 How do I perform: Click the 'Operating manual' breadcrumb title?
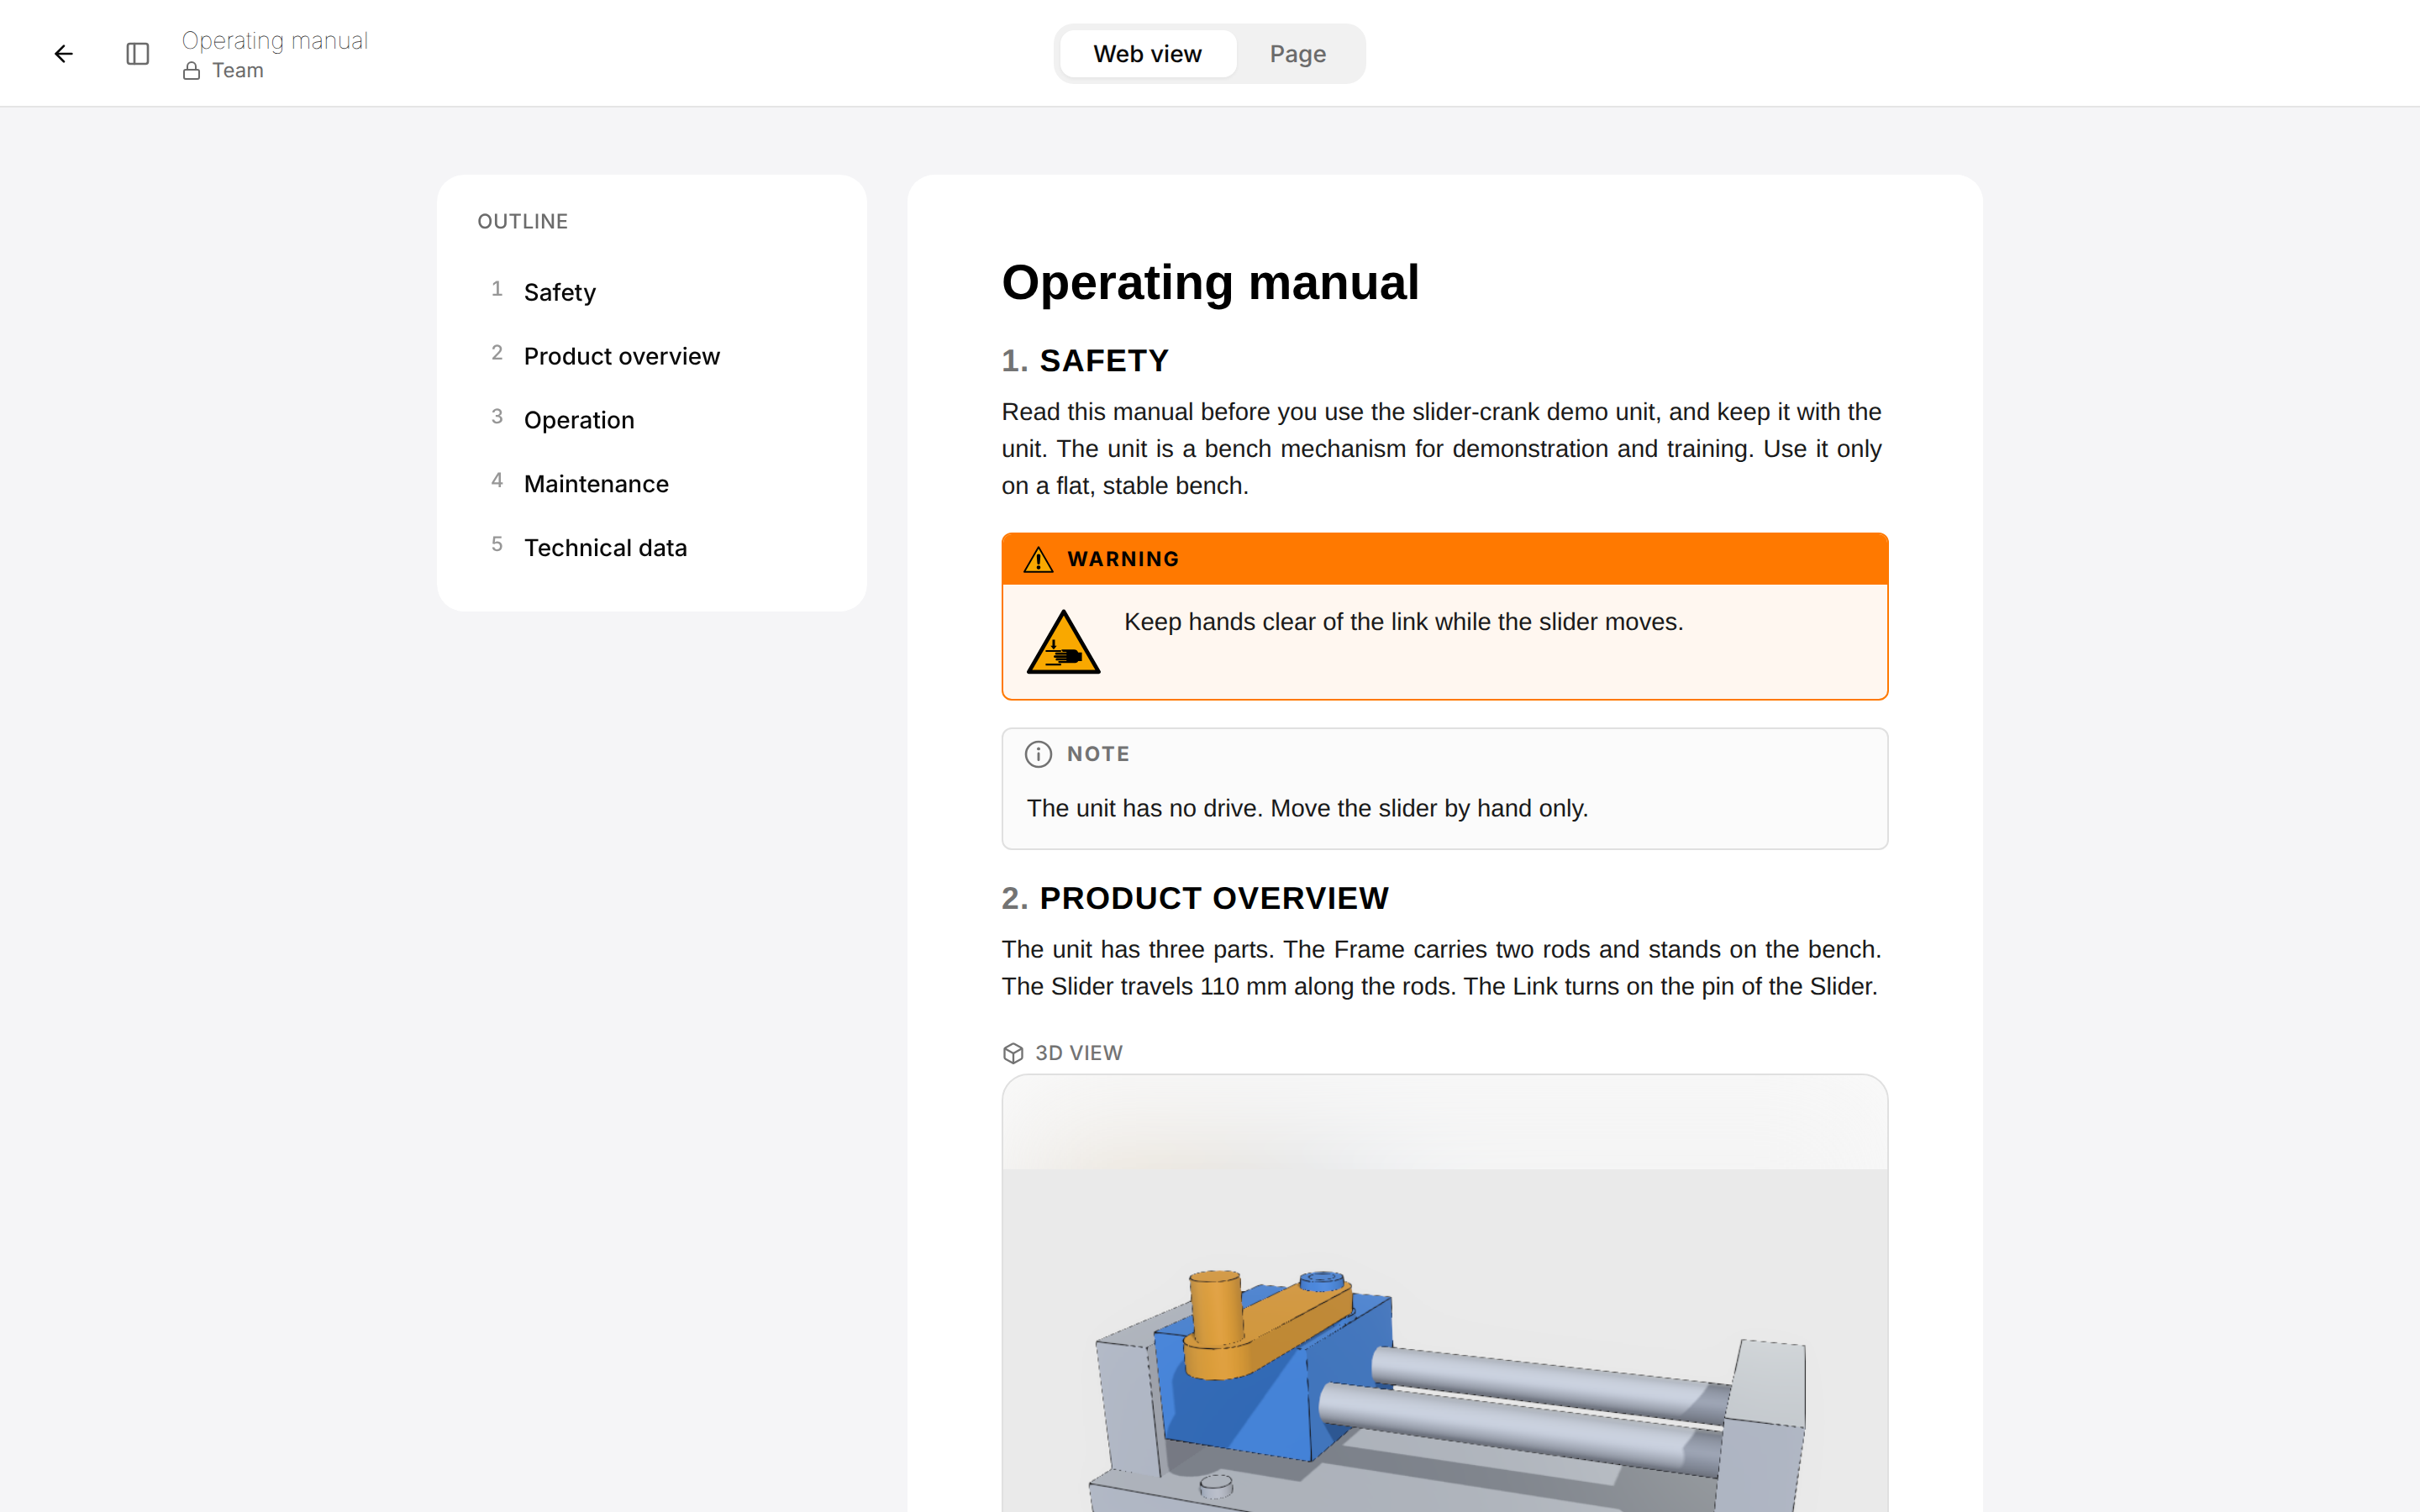coord(275,41)
